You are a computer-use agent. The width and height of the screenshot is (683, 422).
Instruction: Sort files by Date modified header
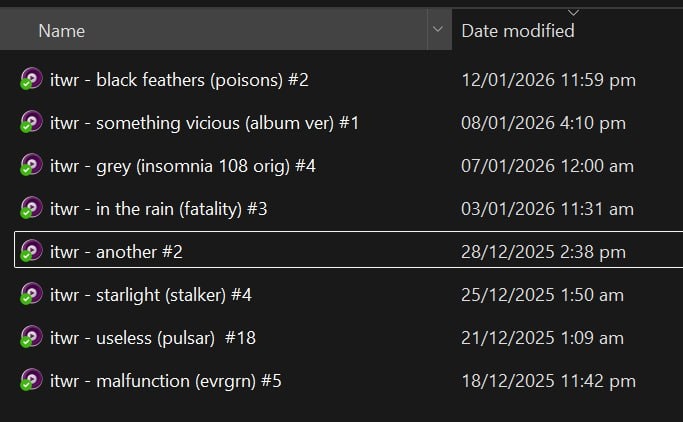[x=518, y=31]
